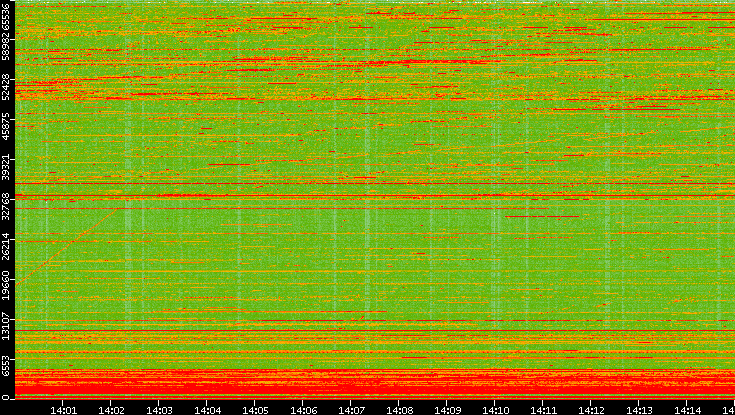Viewport: 735px width, 415px height.
Task: Select the 58982 vertical axis label
Action: click(5, 46)
